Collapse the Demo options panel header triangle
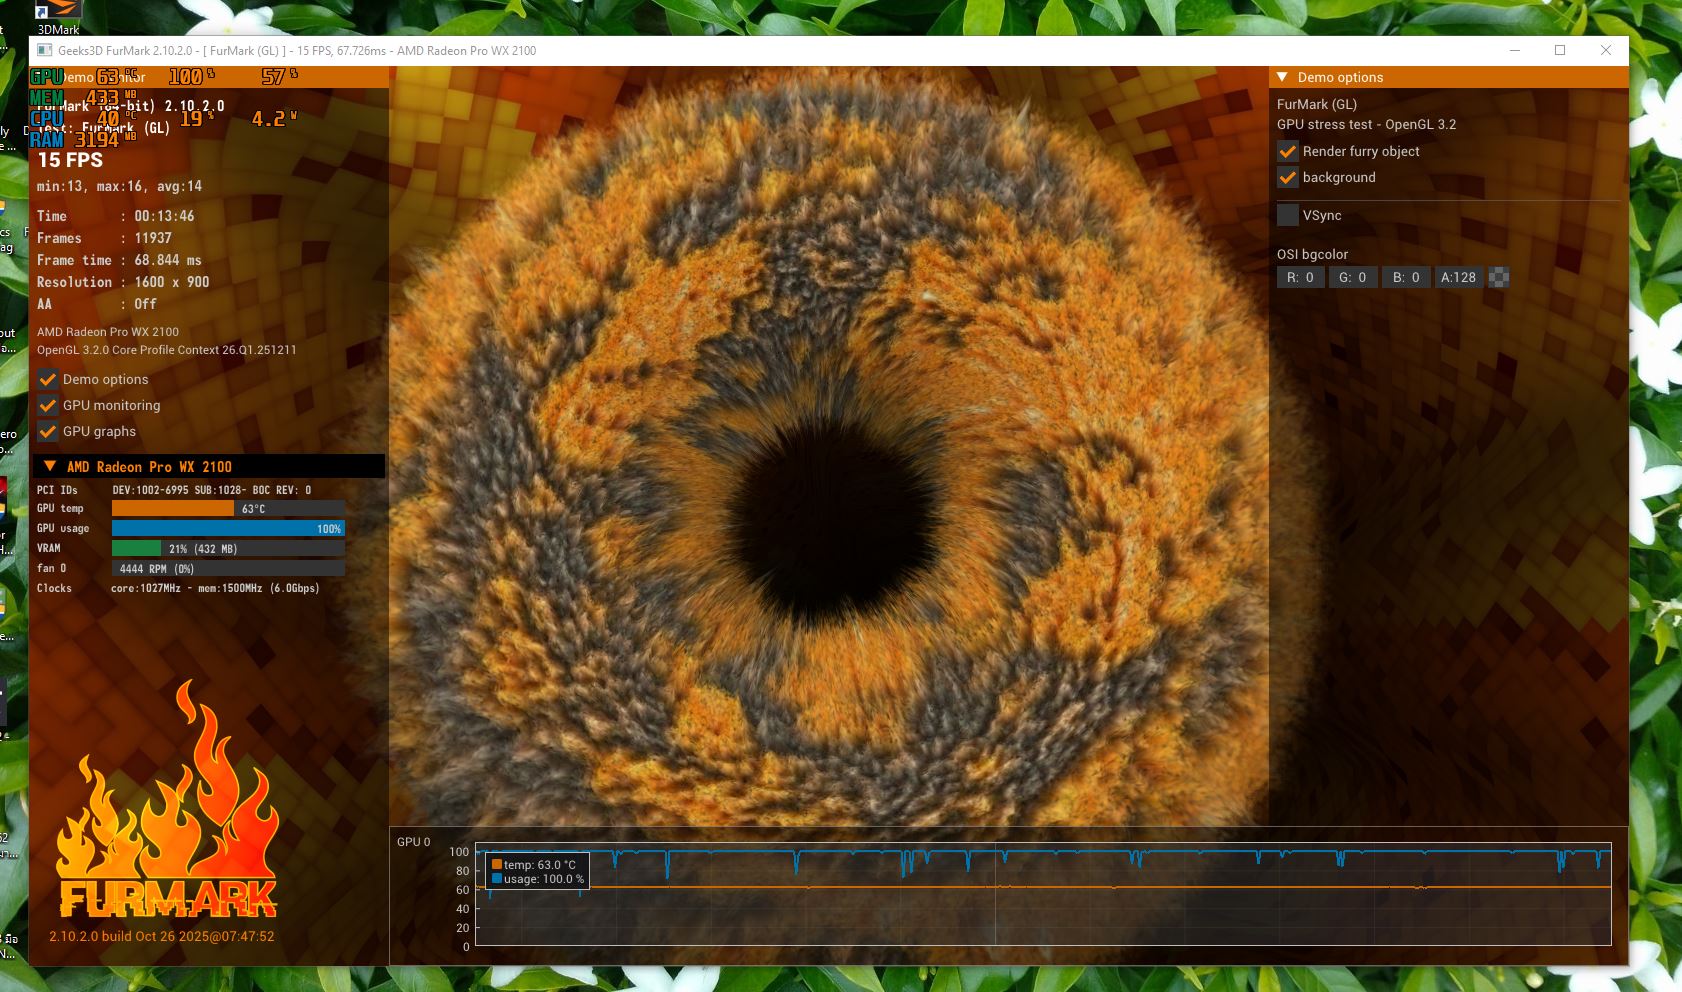 coord(1282,77)
